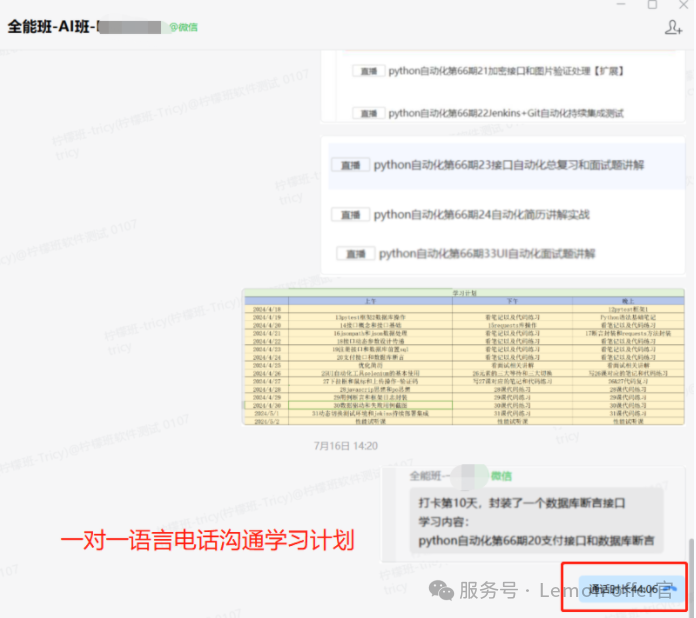Click the add member icon
The height and width of the screenshot is (618, 696).
[x=672, y=28]
